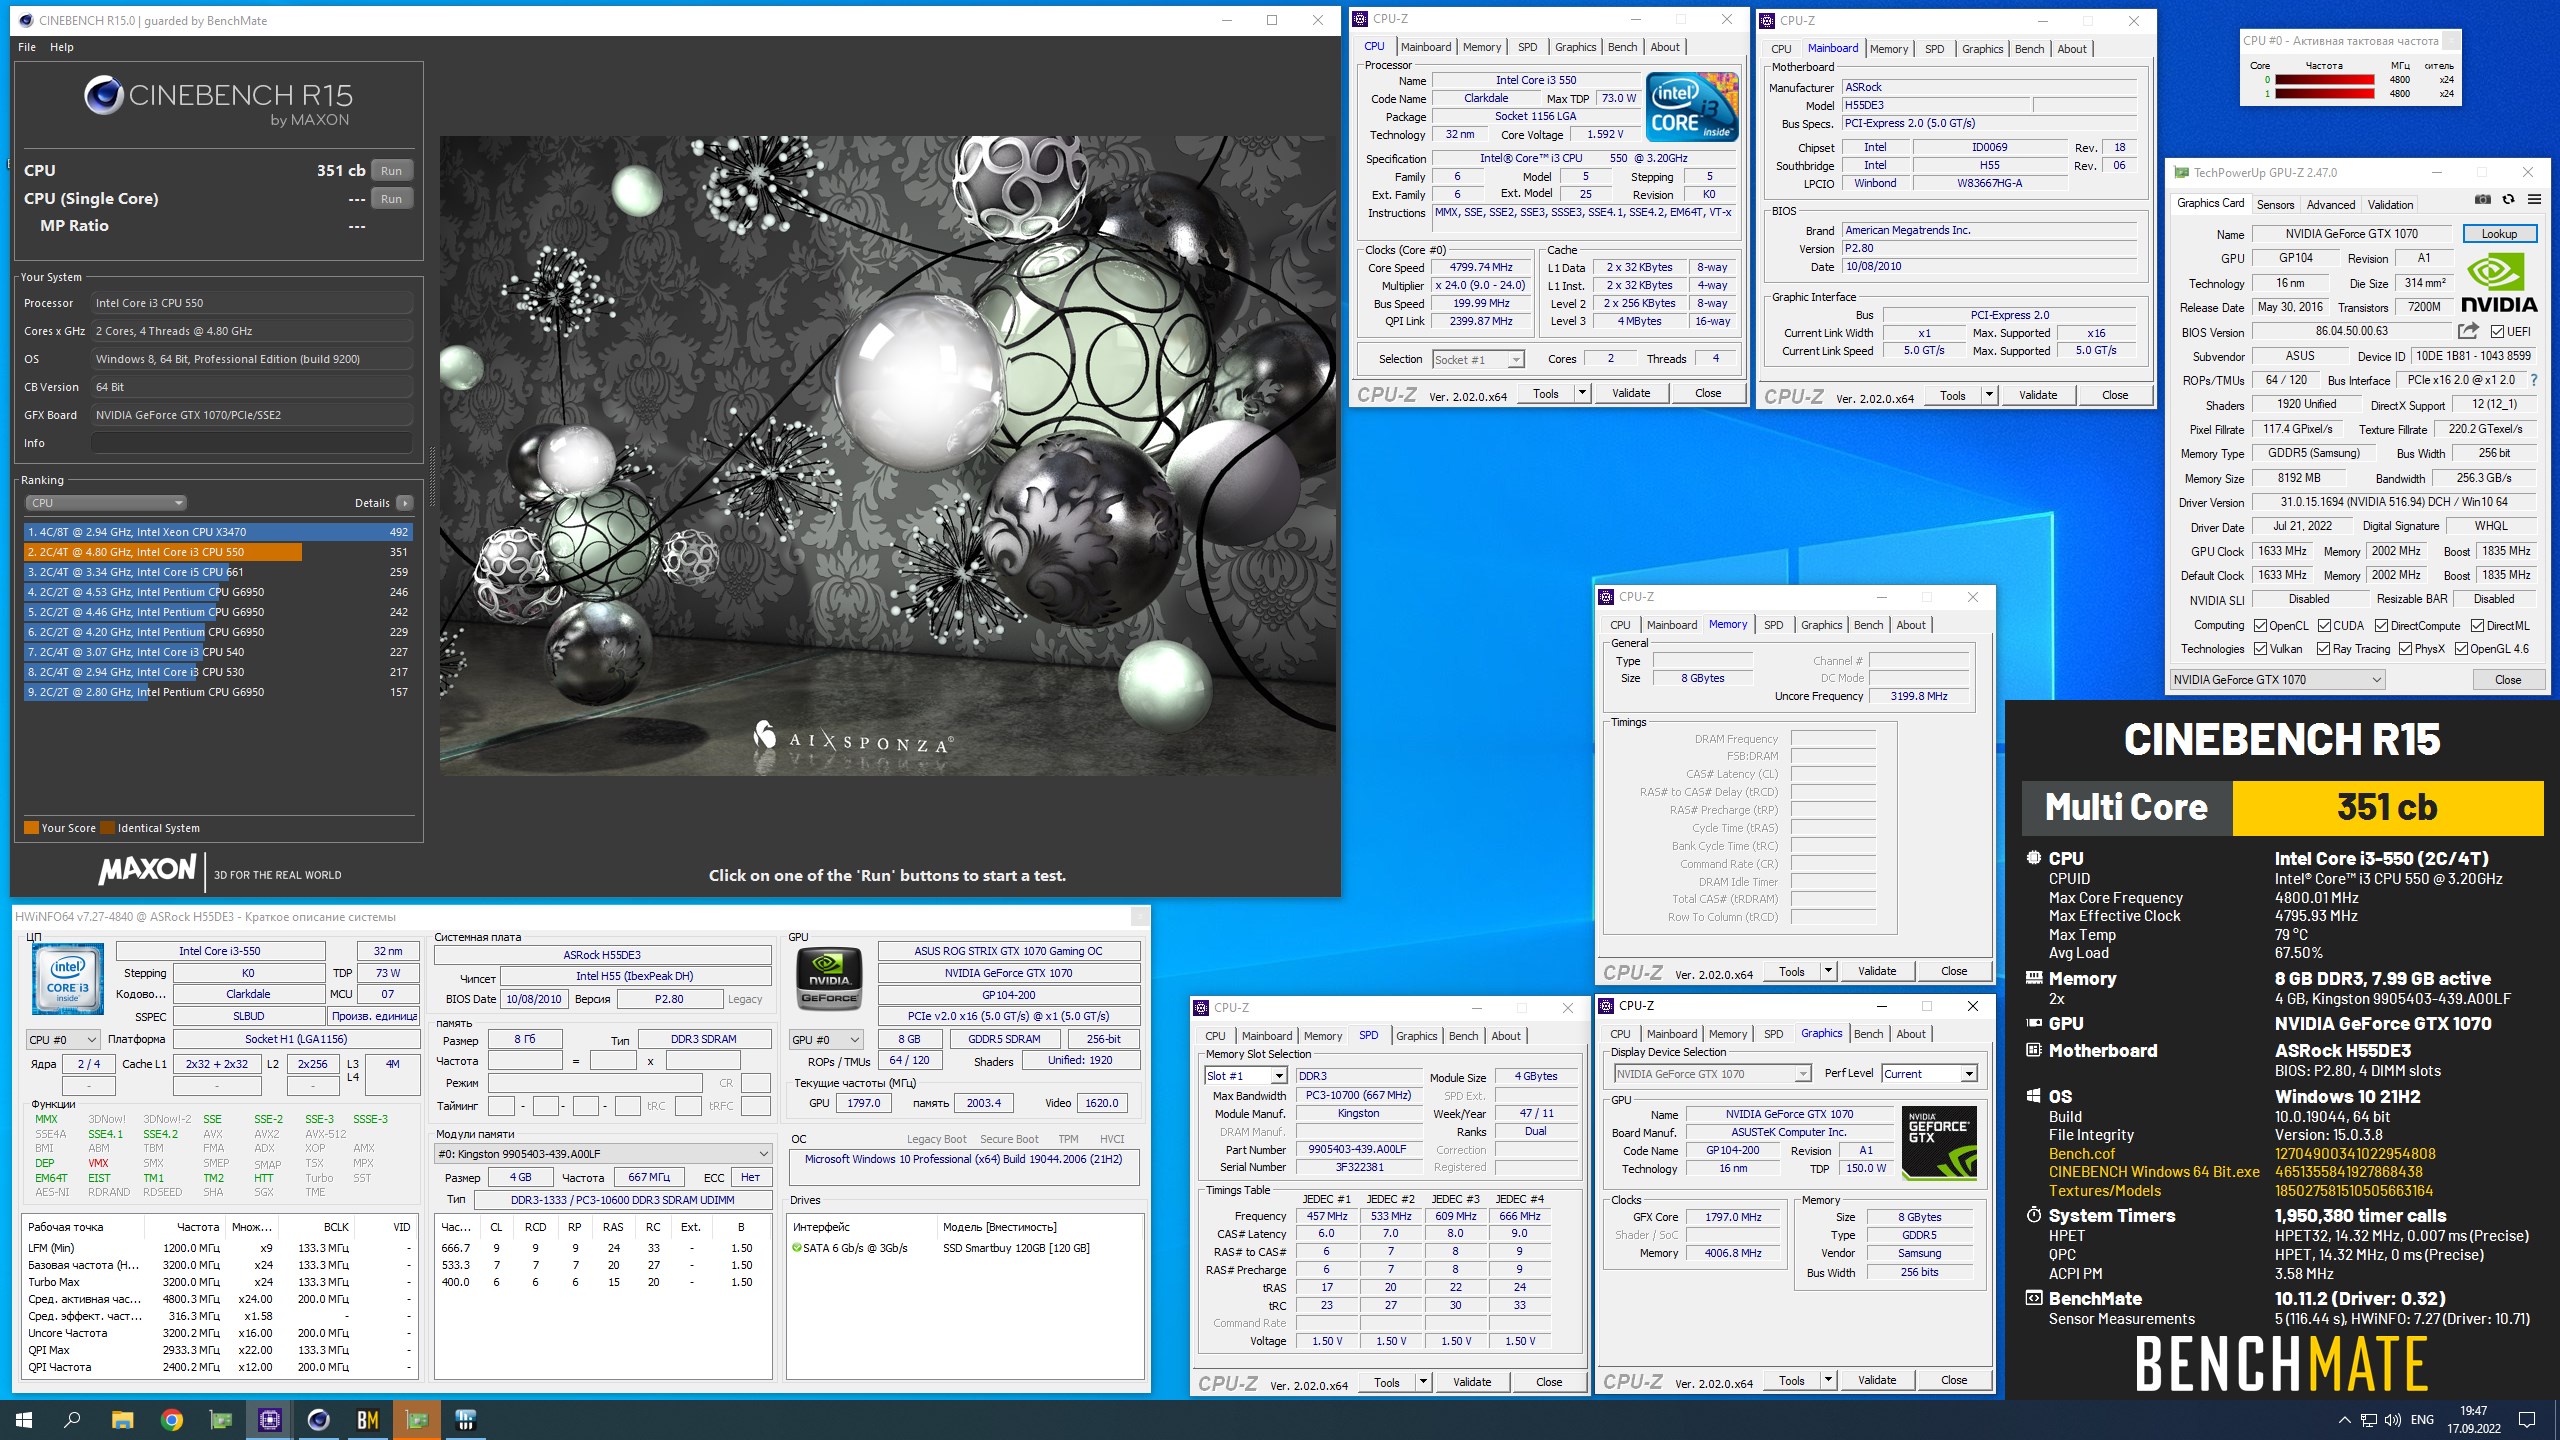This screenshot has height=1440, width=2560.
Task: Launch Google Chrome from the taskbar
Action: (171, 1420)
